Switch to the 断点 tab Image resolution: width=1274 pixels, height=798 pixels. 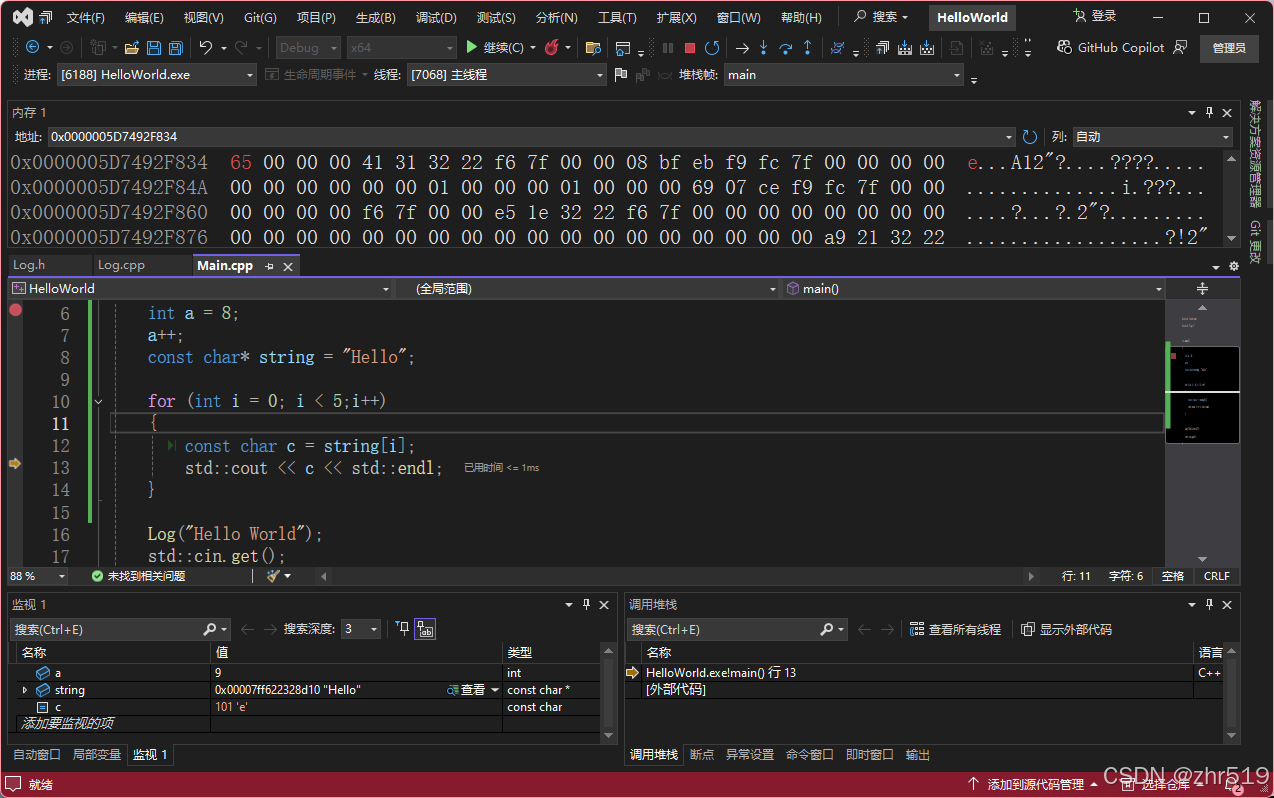[x=702, y=755]
